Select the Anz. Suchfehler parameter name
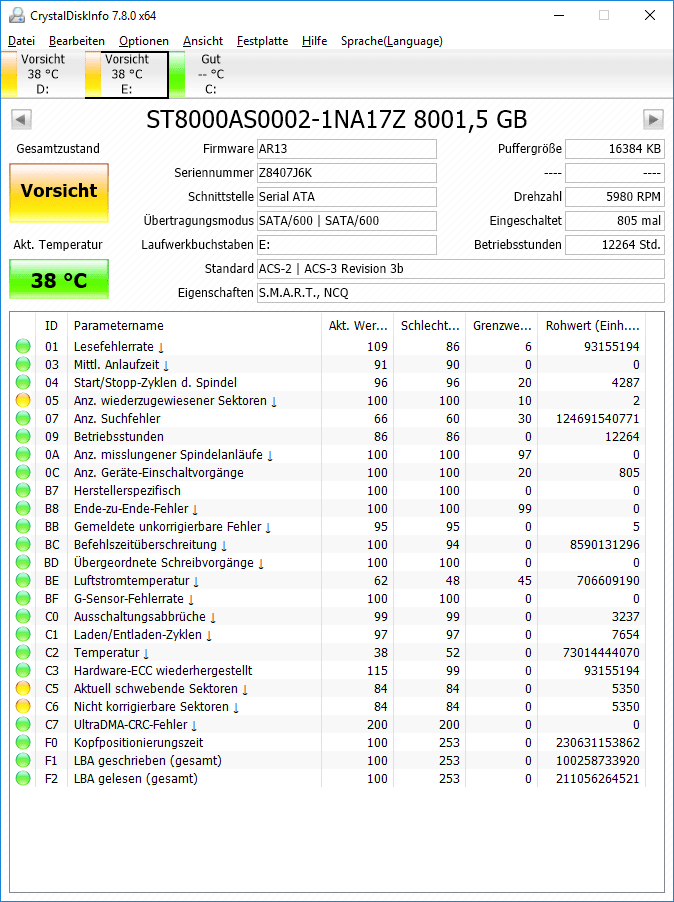The image size is (674, 902). click(117, 418)
